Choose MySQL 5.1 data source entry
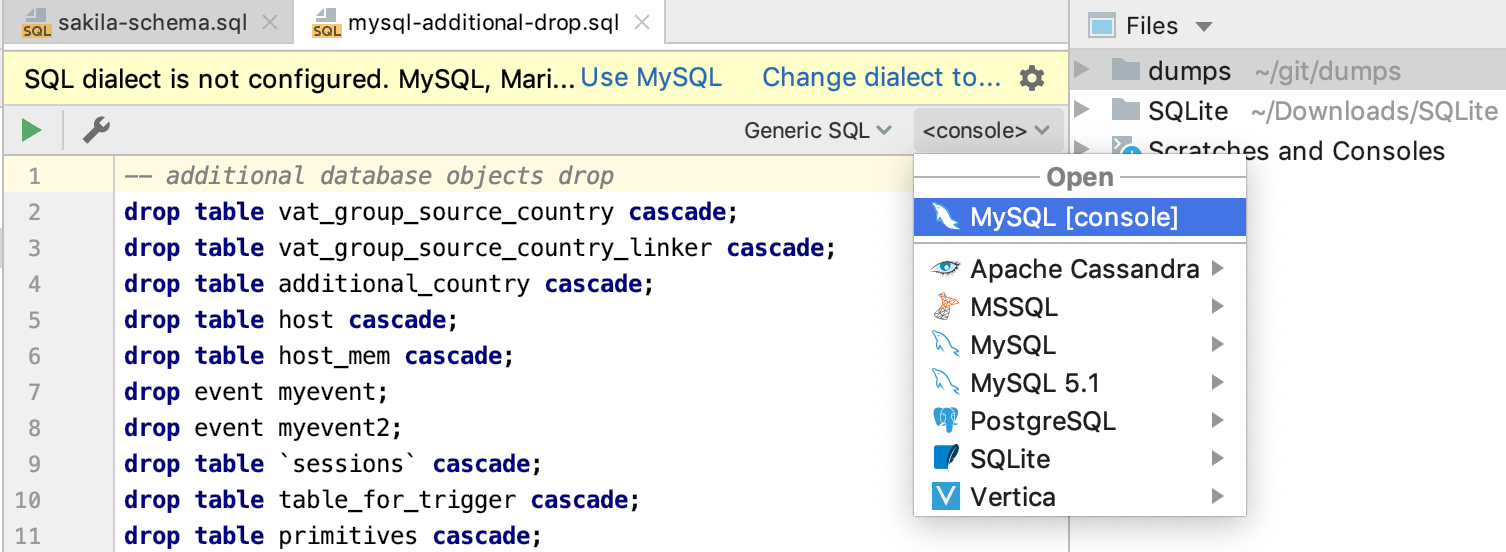 coord(1080,383)
